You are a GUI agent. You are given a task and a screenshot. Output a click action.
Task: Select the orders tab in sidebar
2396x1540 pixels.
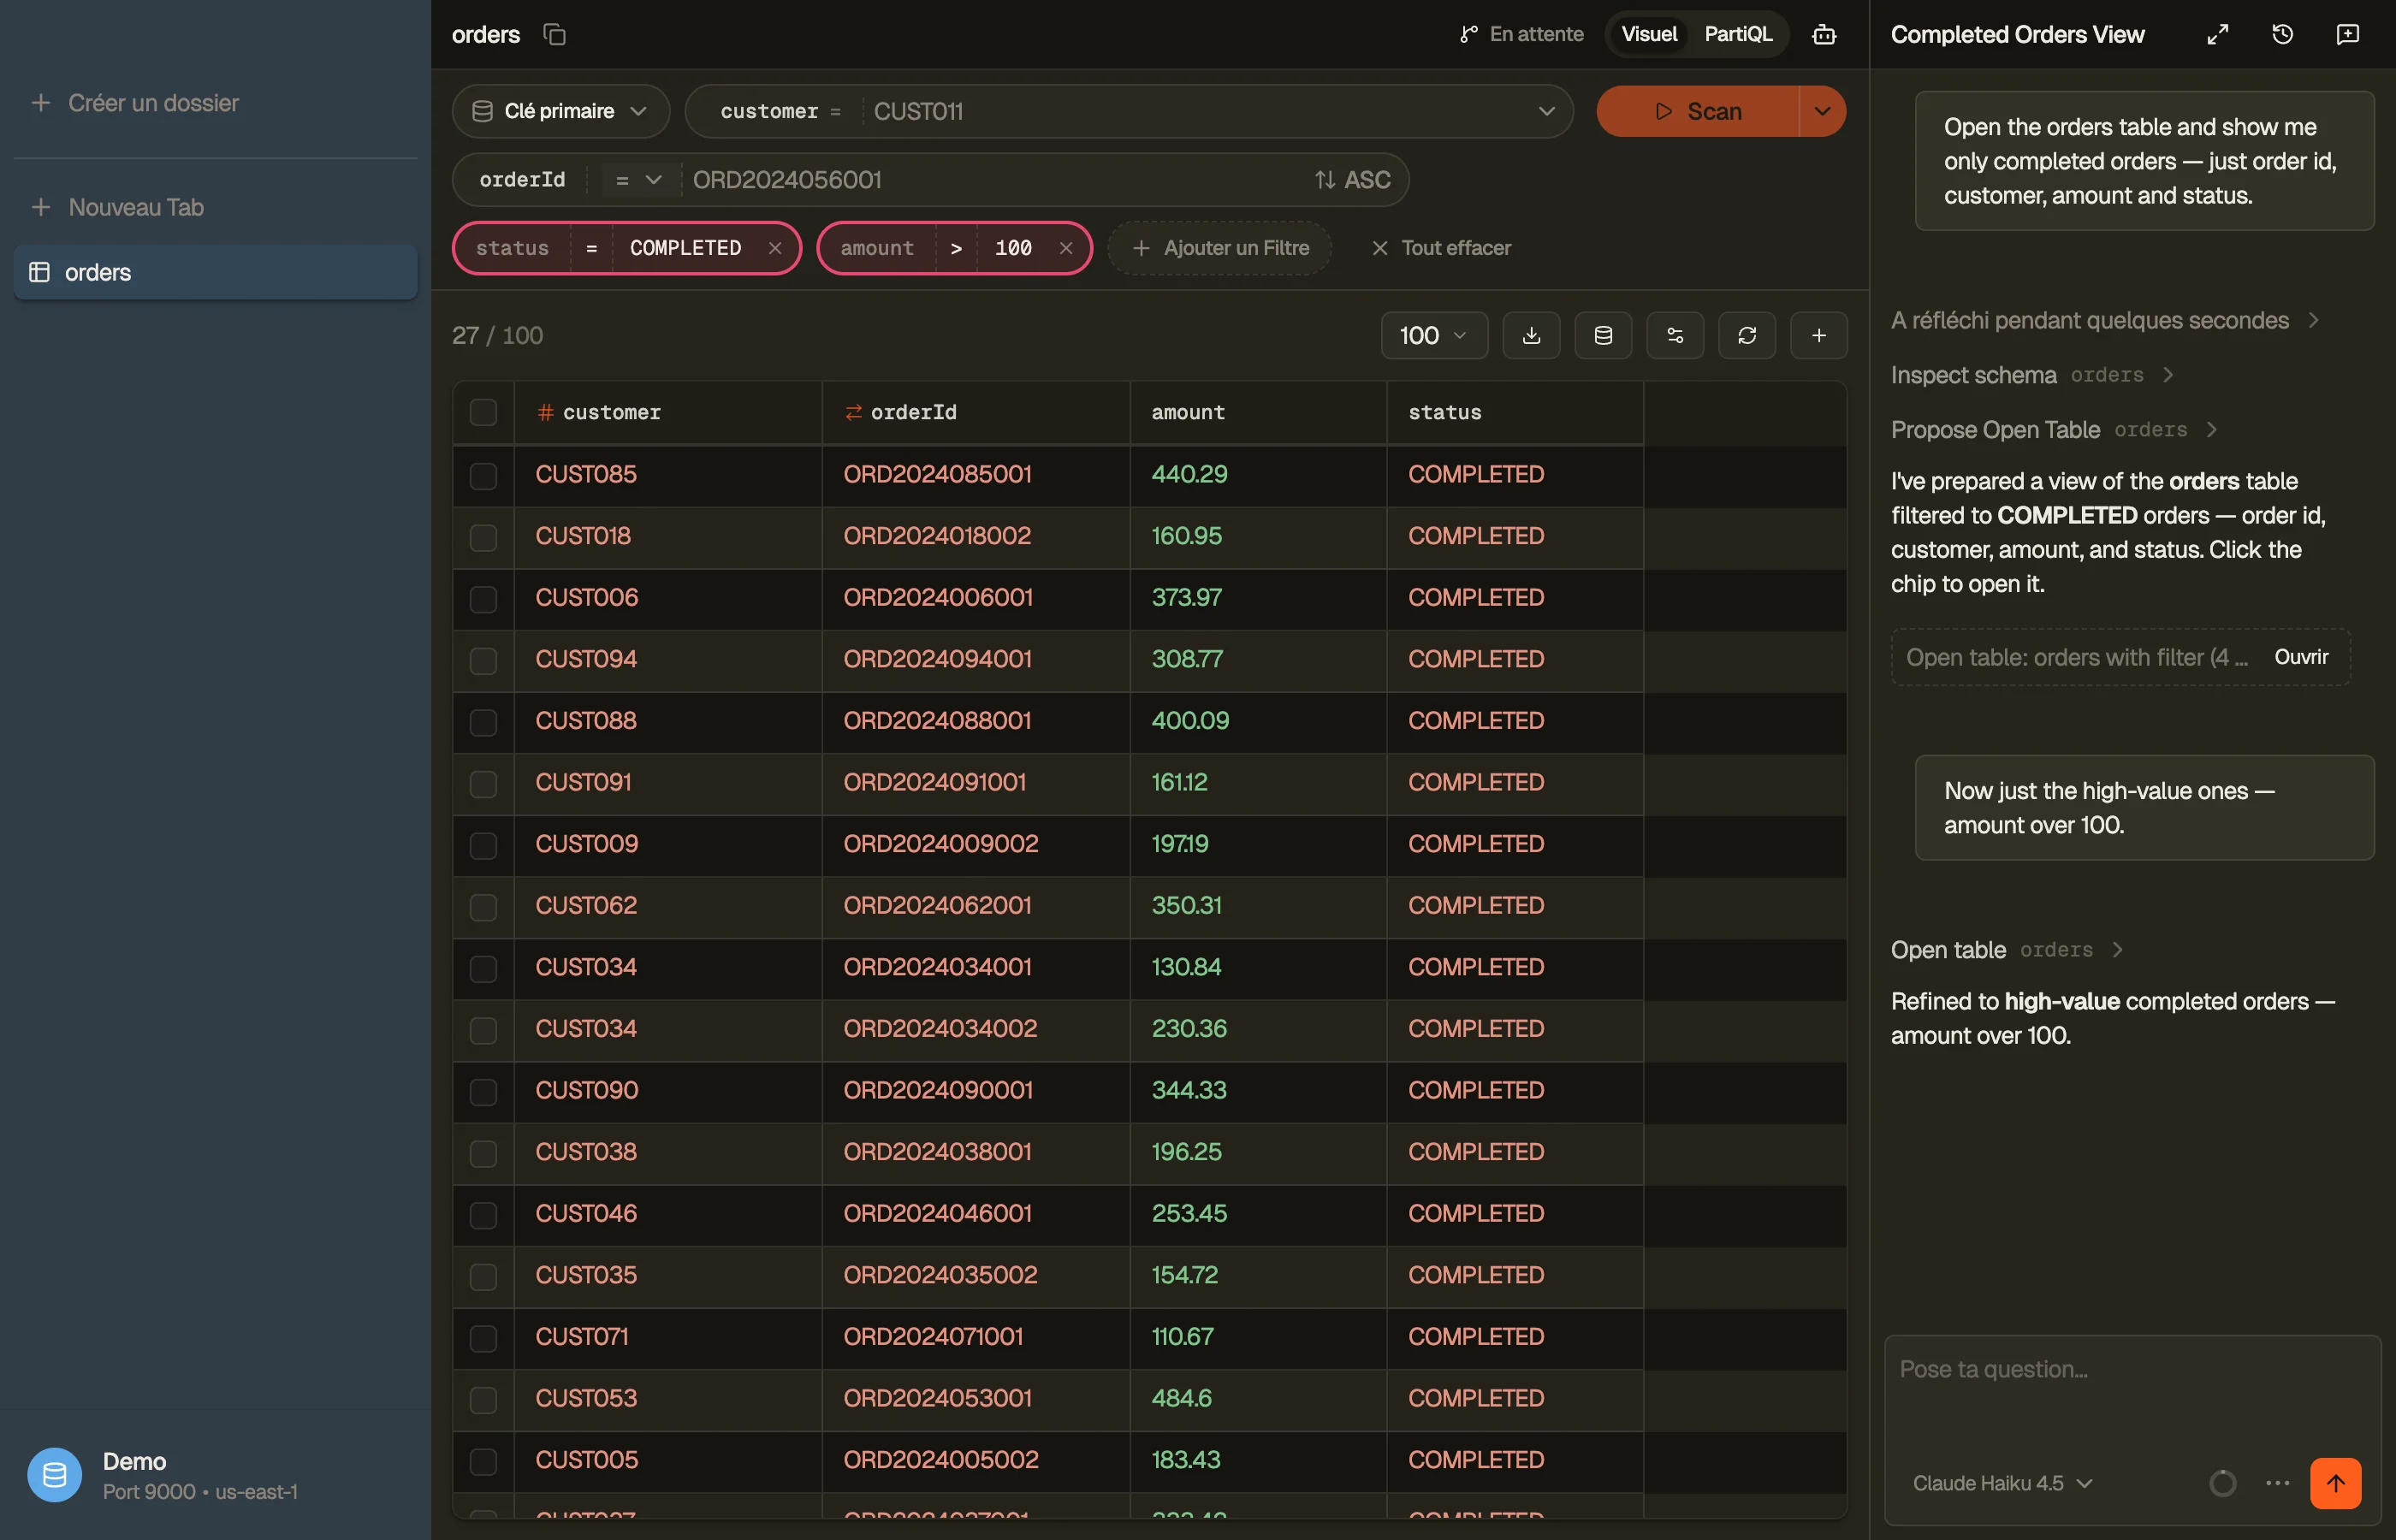click(215, 272)
